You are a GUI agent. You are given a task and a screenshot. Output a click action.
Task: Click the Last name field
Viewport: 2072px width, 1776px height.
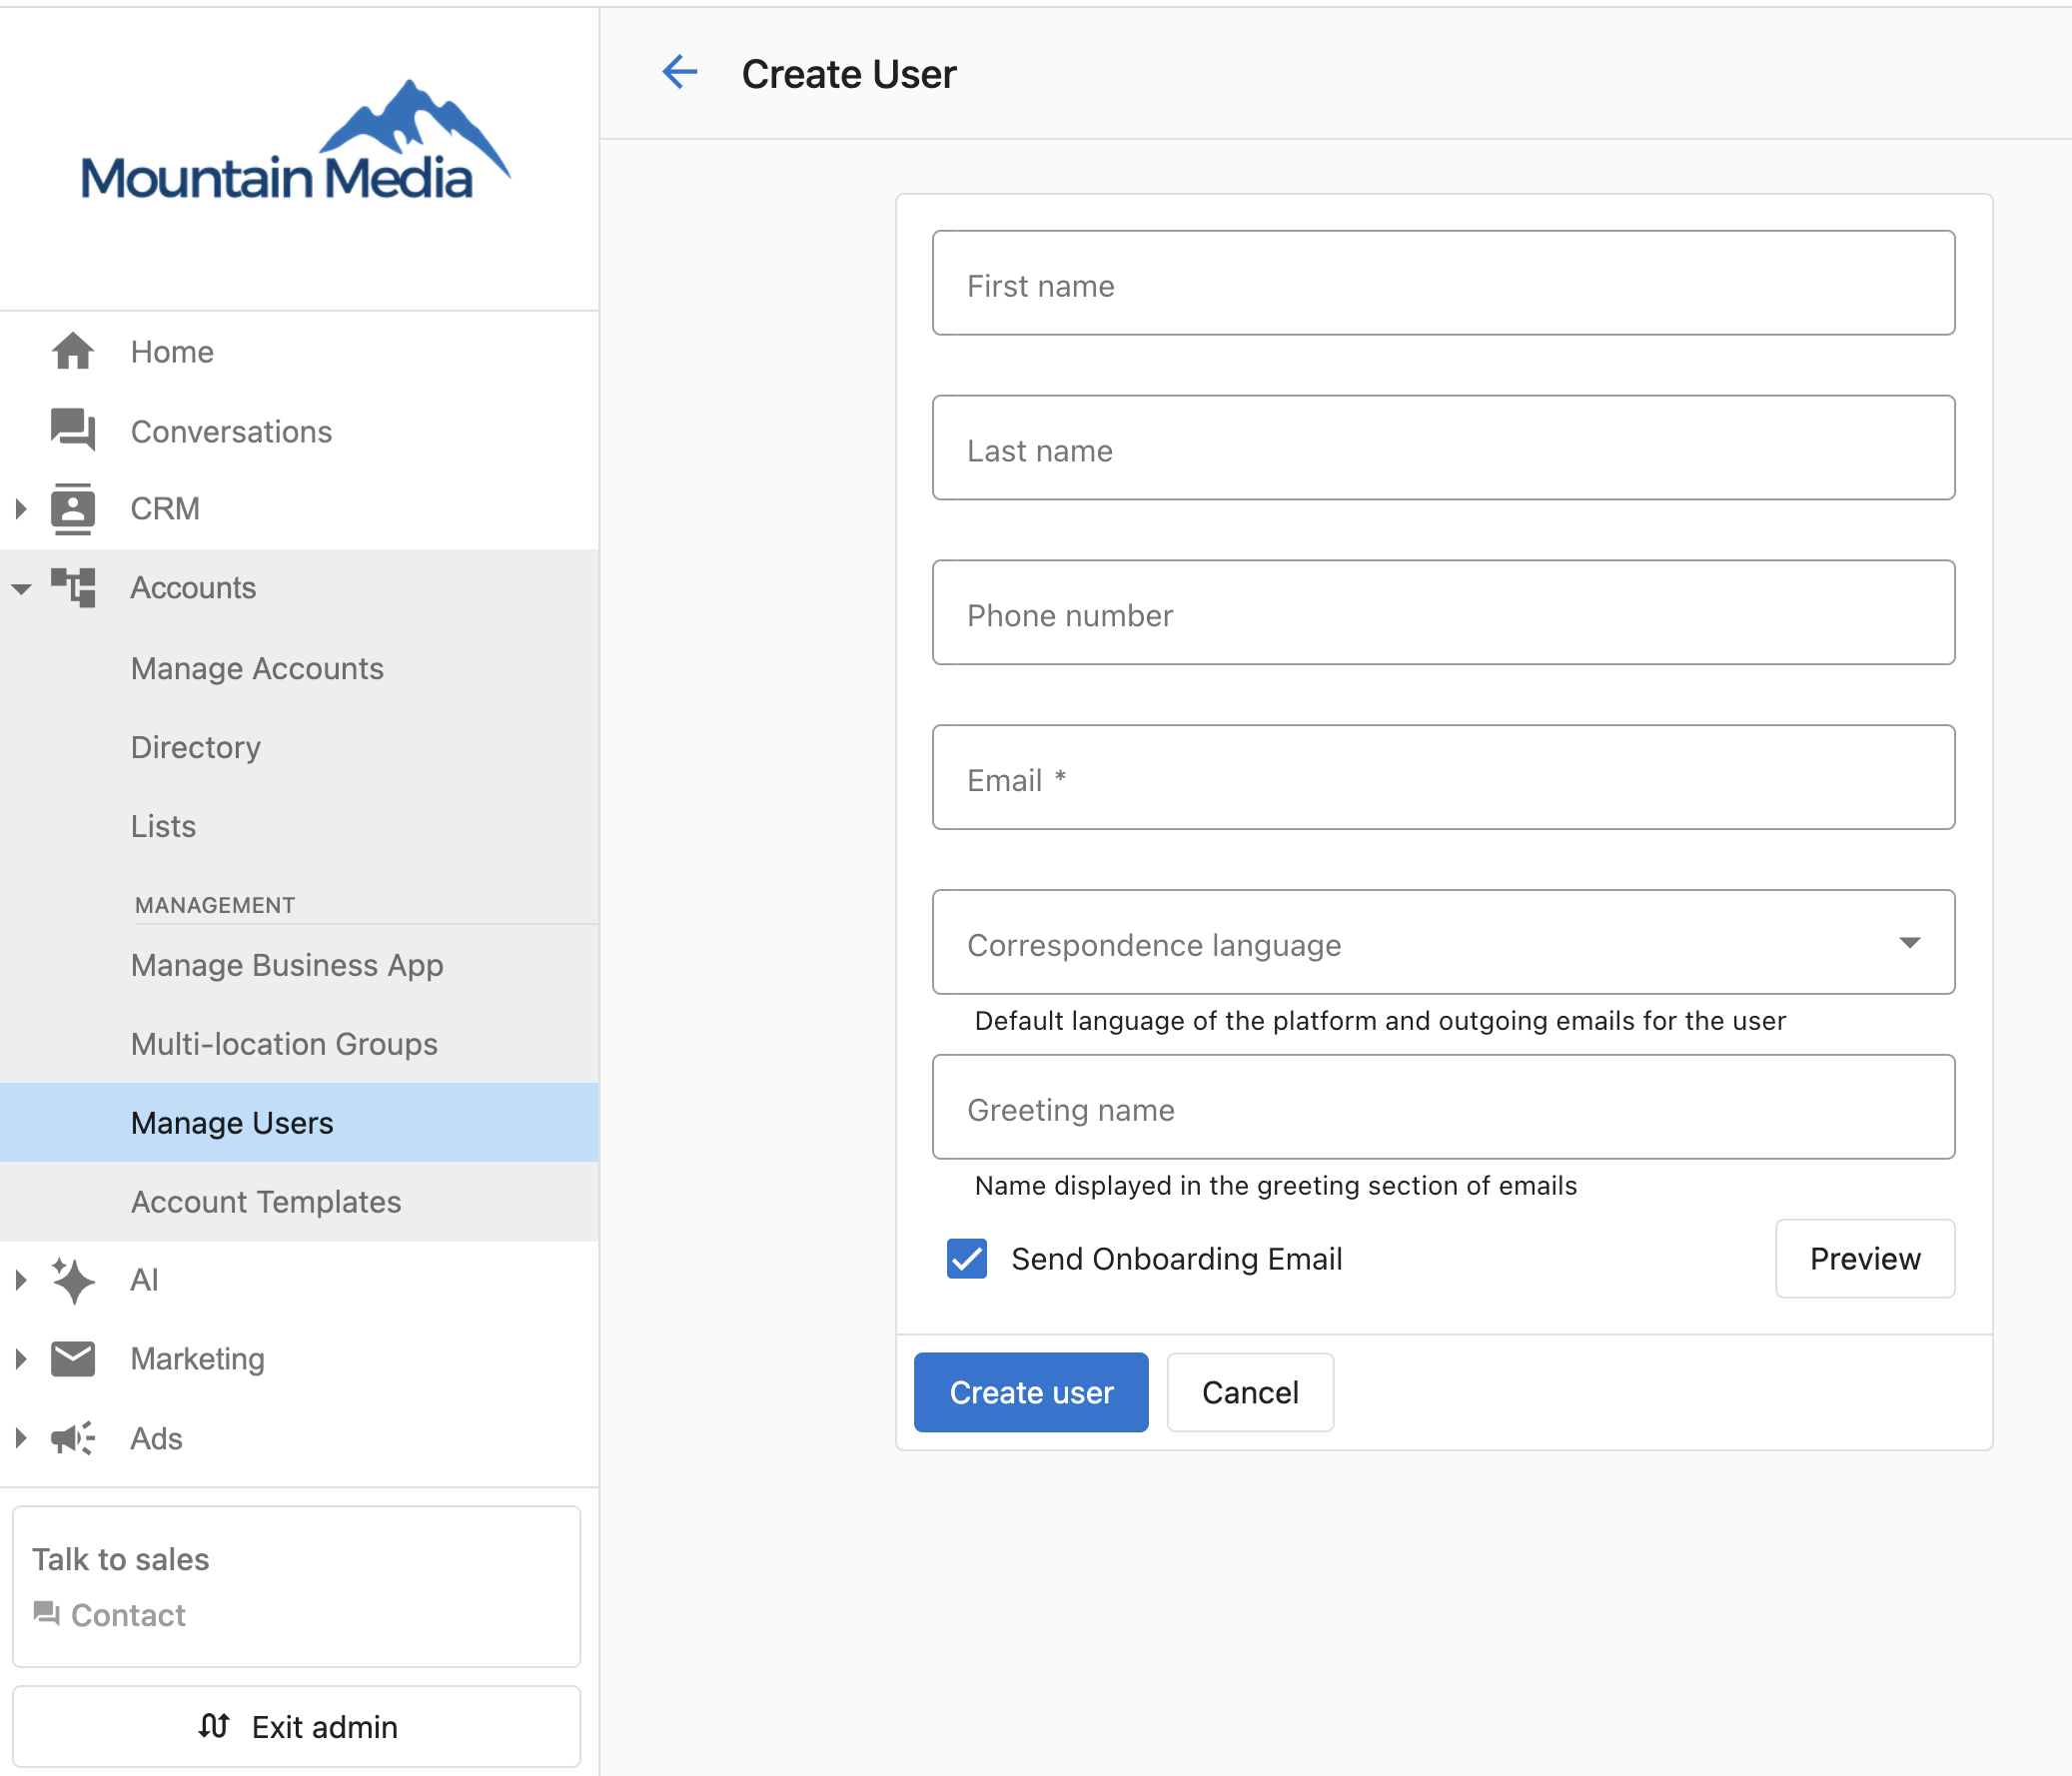pyautogui.click(x=1443, y=447)
